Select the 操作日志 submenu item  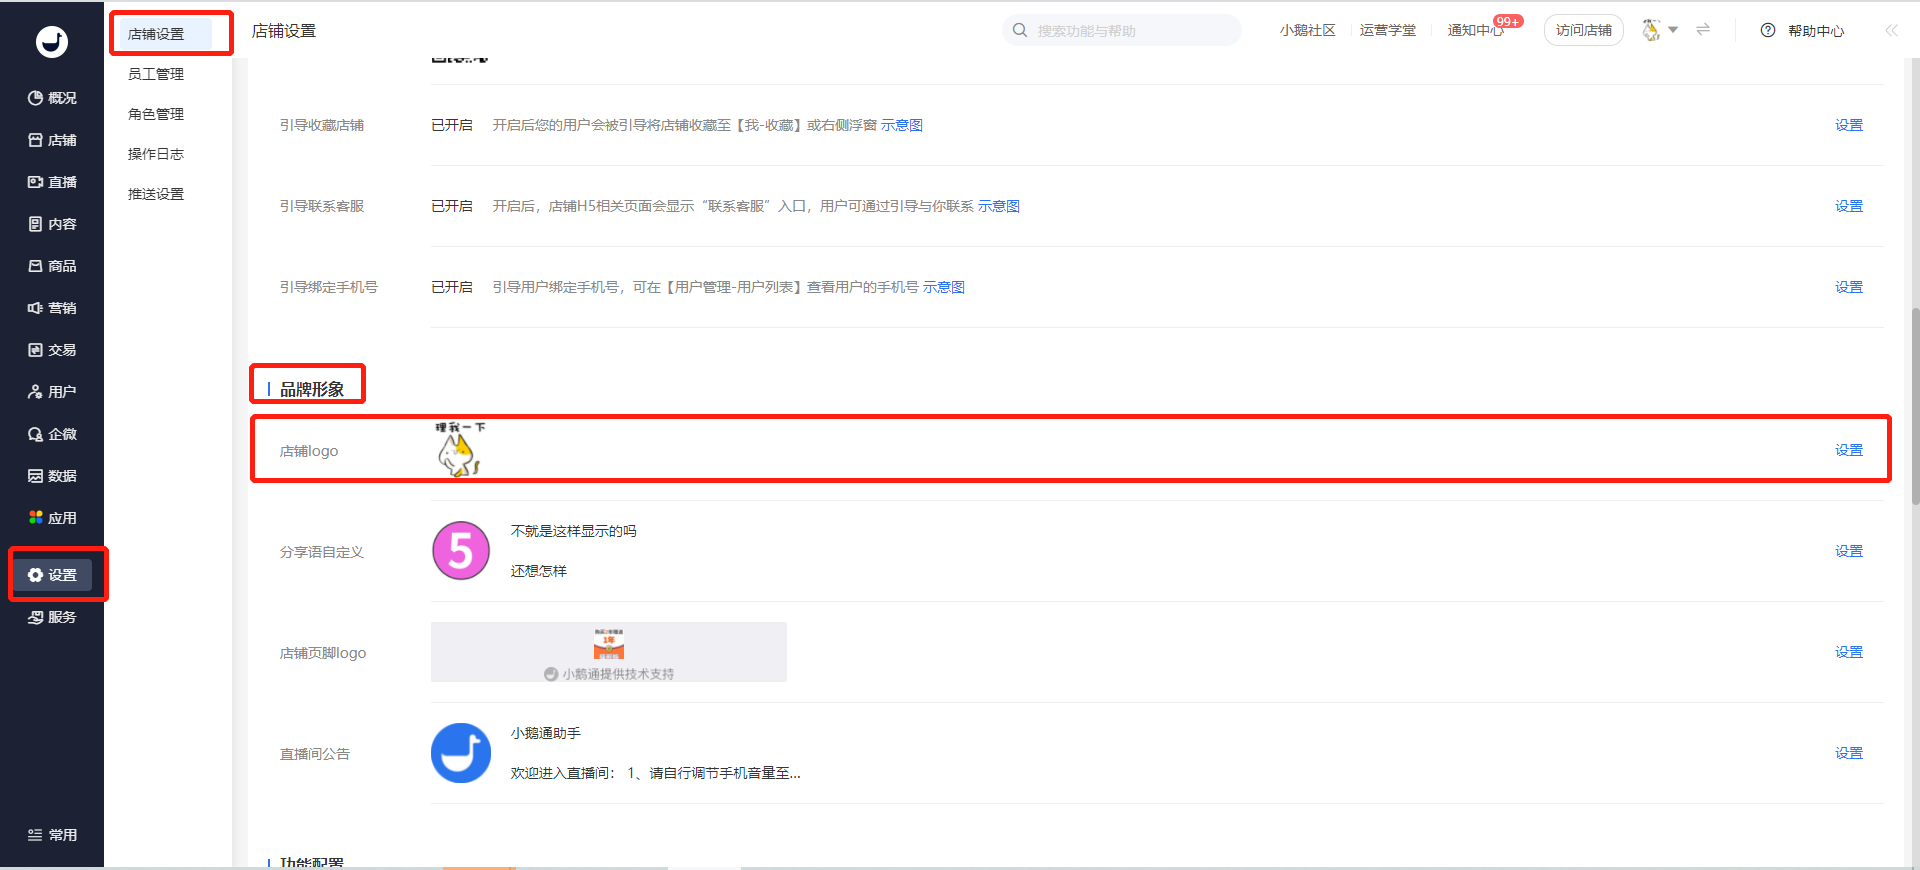click(x=156, y=154)
